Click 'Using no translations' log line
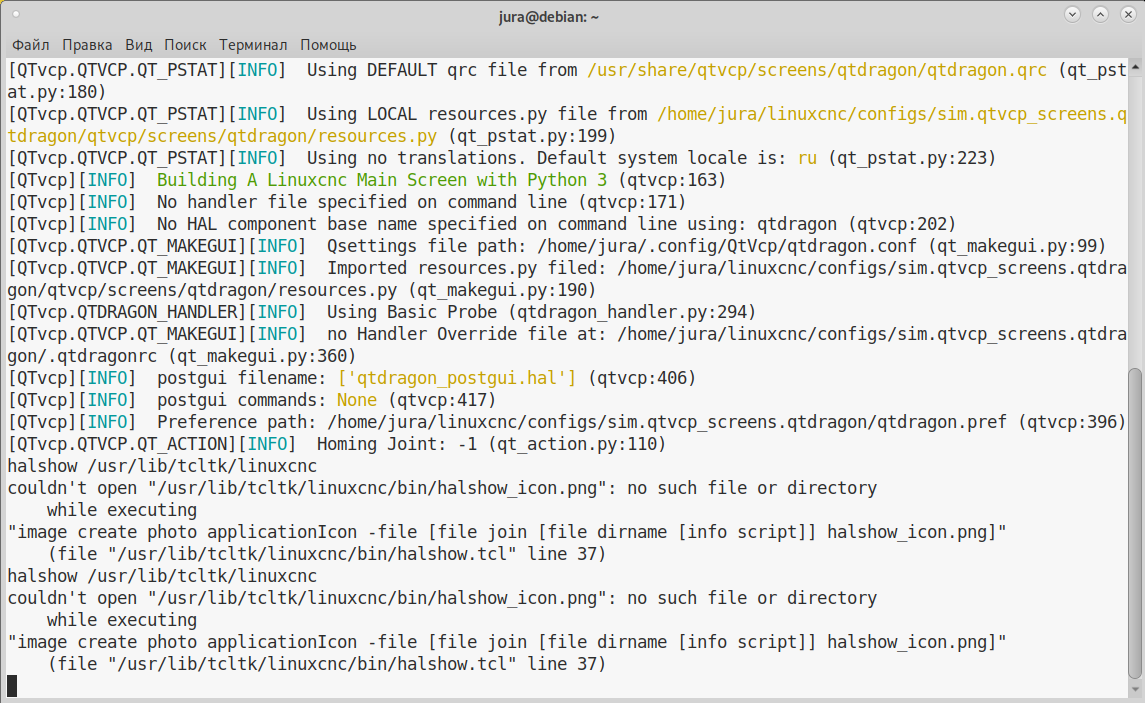Viewport: 1145px width, 703px height. click(x=502, y=158)
